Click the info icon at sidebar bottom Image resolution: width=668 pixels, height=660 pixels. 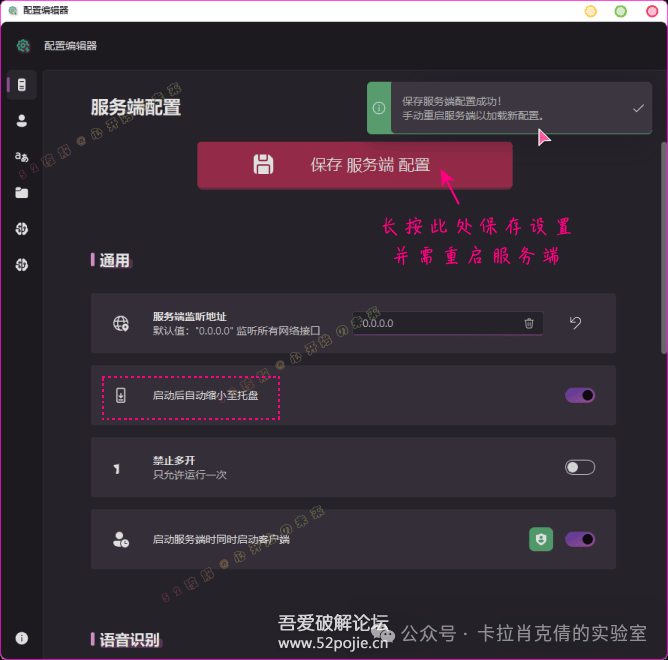click(21, 638)
